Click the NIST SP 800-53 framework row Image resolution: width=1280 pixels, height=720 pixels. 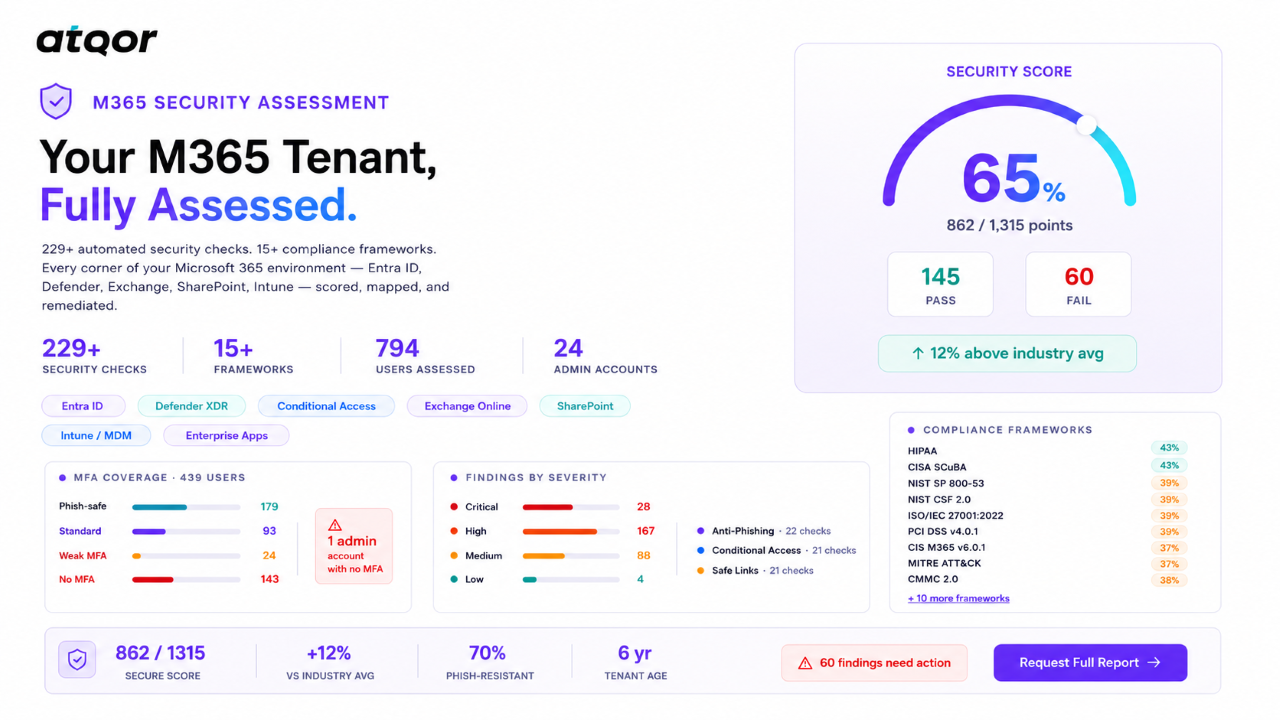(x=1048, y=483)
